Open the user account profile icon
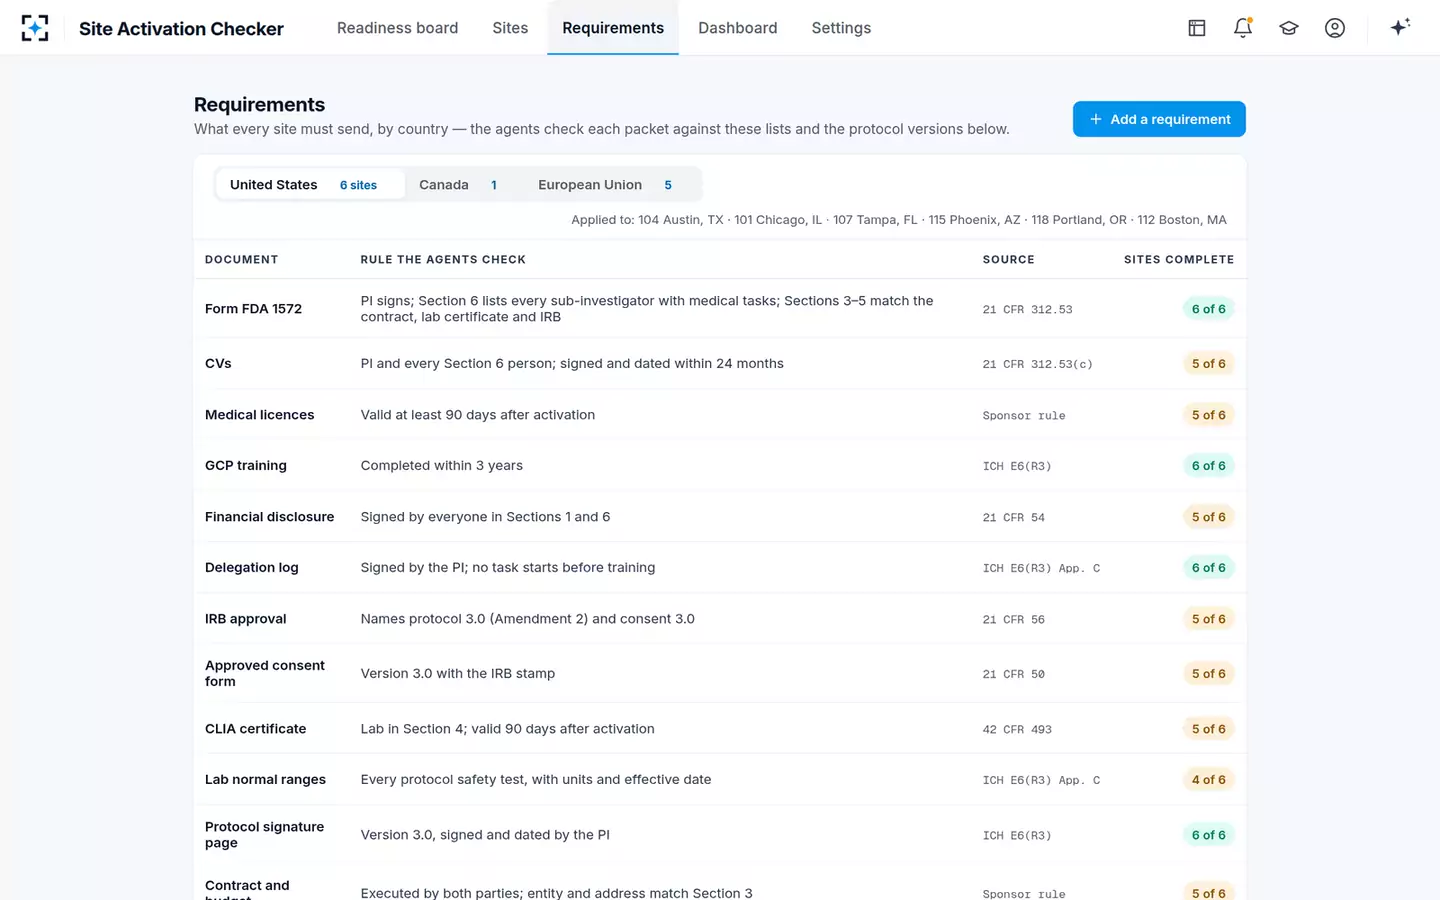The height and width of the screenshot is (900, 1440). coord(1335,28)
